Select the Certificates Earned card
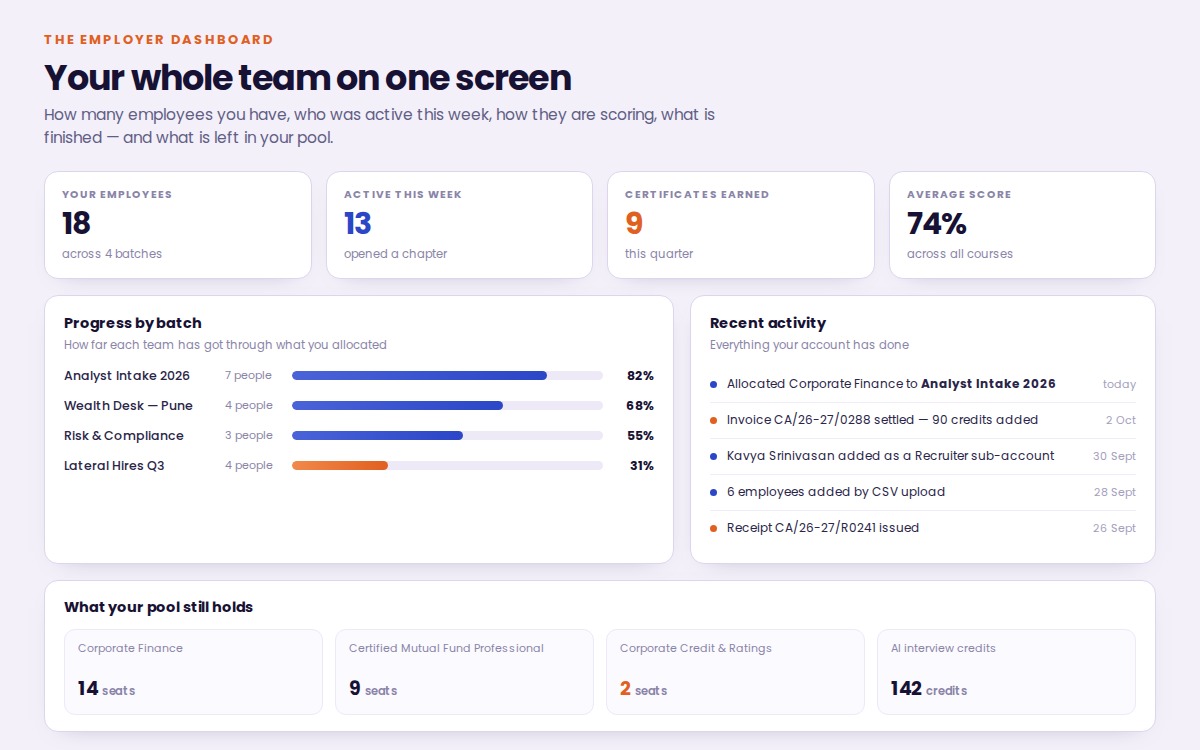This screenshot has height=750, width=1200. 741,225
